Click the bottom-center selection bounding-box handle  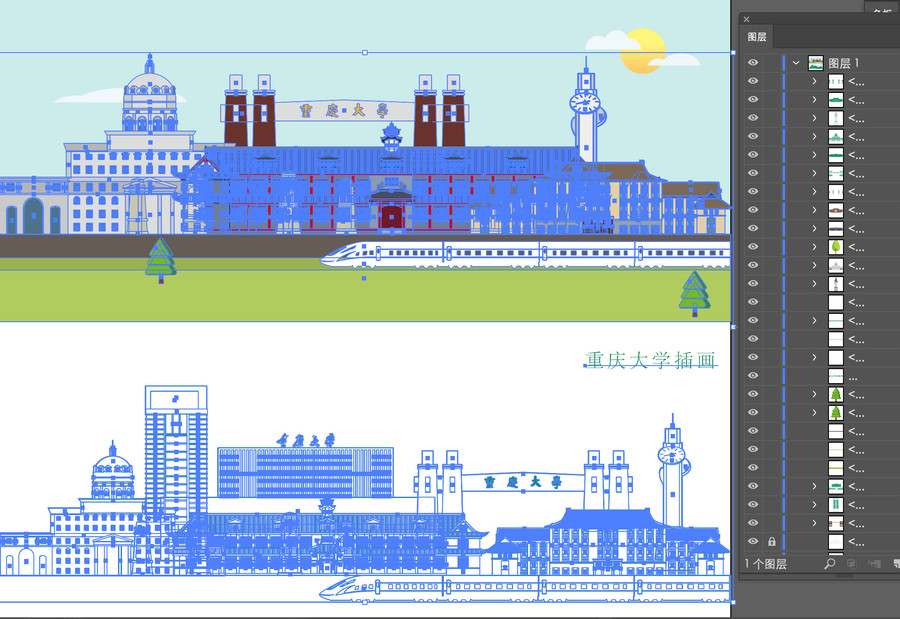click(365, 602)
